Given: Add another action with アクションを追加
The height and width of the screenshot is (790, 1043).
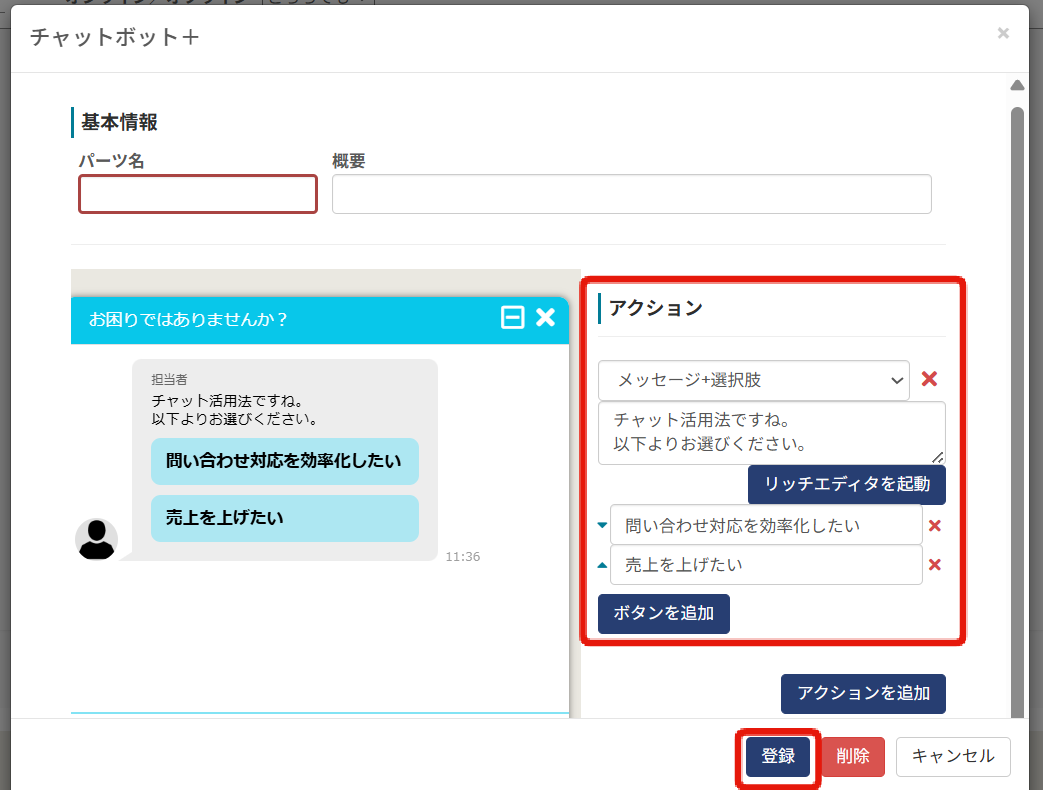Looking at the screenshot, I should [x=862, y=693].
